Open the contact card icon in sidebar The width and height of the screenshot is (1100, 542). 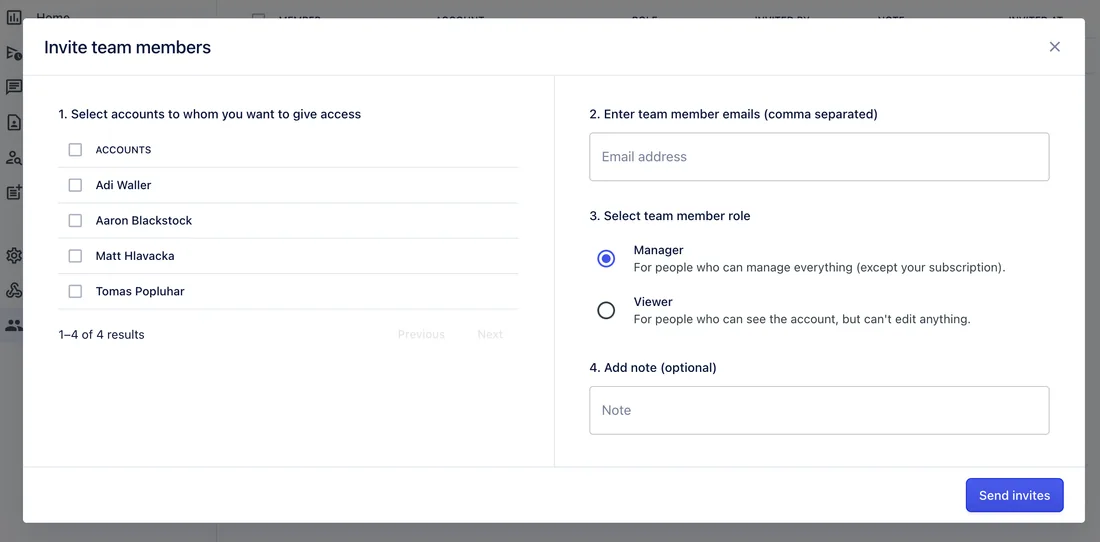click(x=13, y=123)
